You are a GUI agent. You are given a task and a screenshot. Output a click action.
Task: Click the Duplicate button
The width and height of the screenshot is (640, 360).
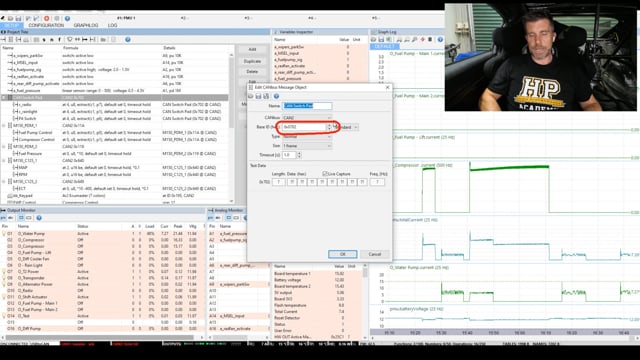click(252, 61)
